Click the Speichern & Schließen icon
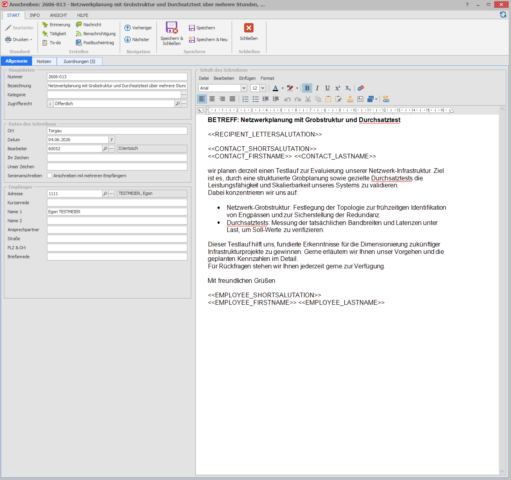The width and height of the screenshot is (511, 480). coord(172,28)
